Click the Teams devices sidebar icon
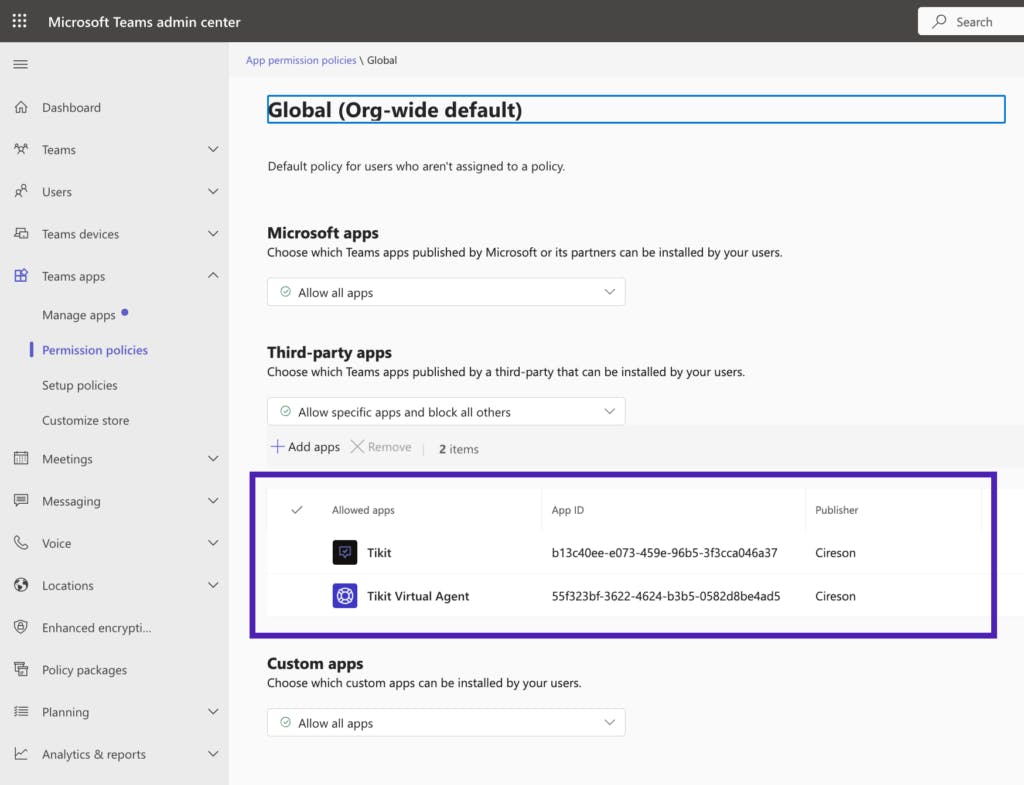1024x785 pixels. pyautogui.click(x=21, y=234)
